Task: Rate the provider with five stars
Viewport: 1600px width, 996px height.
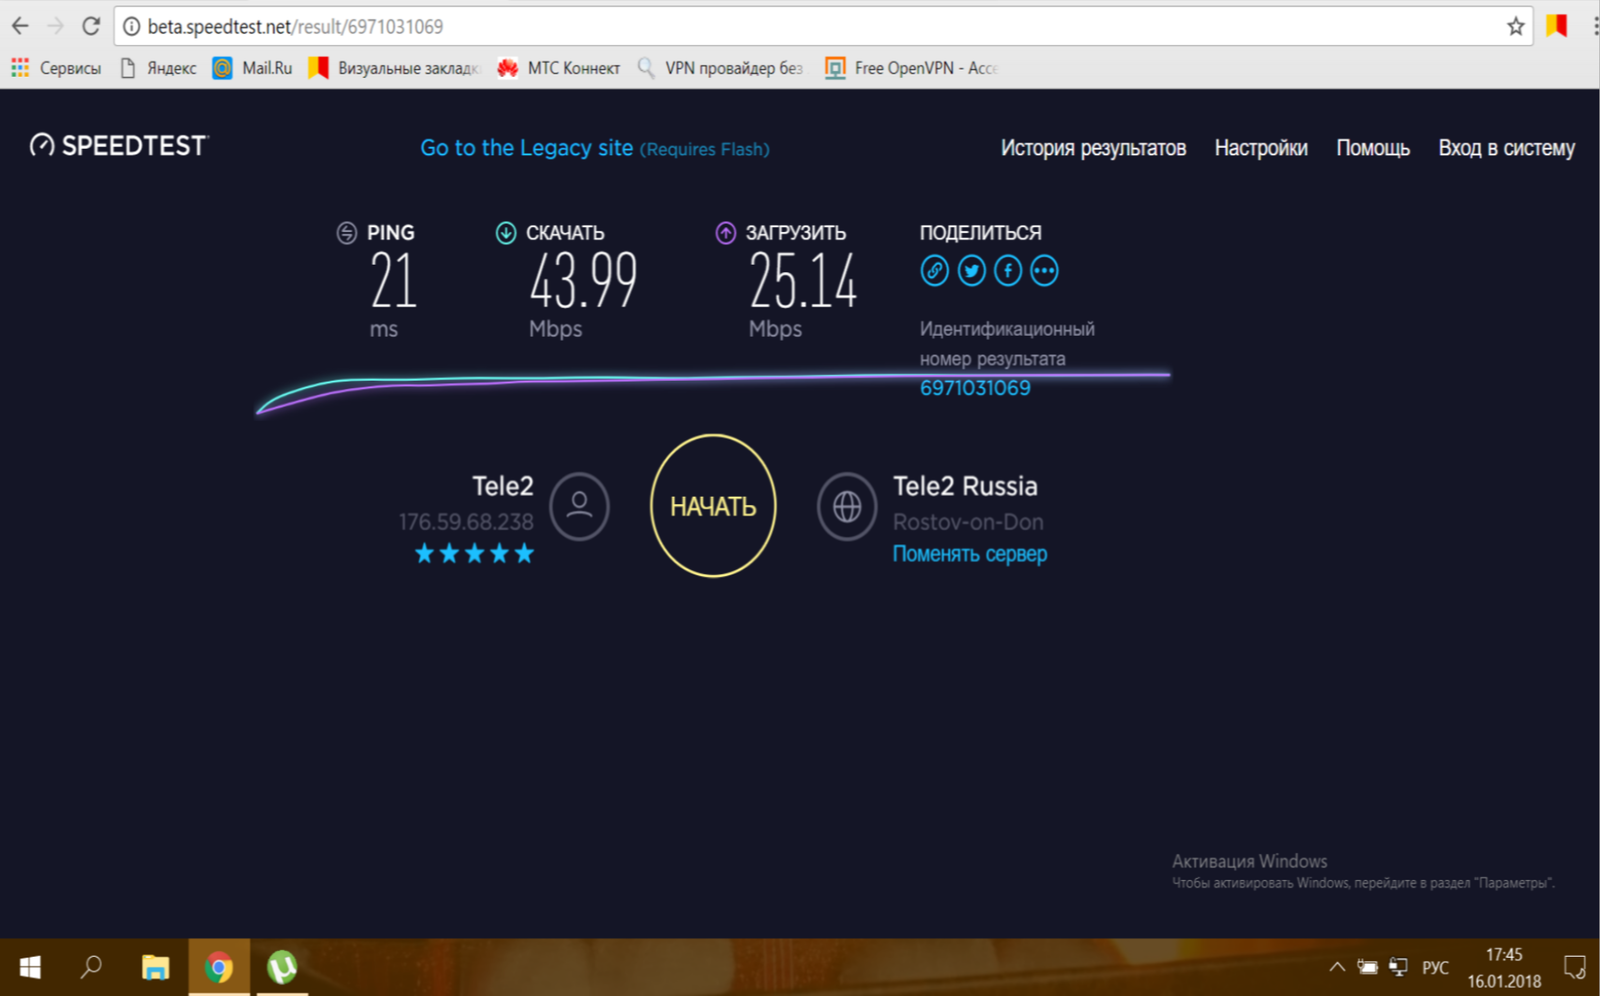Action: (524, 554)
